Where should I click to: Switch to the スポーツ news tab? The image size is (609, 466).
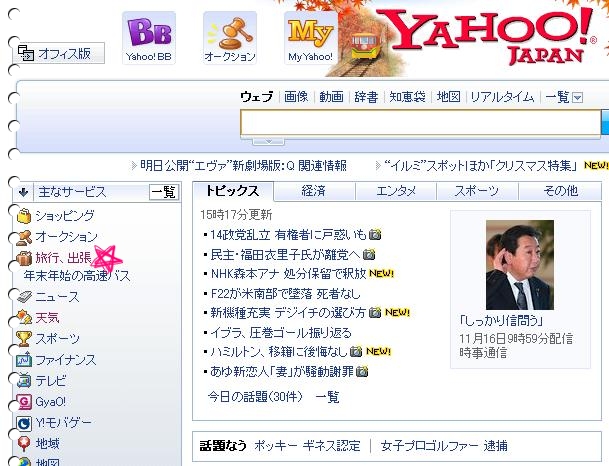(x=477, y=191)
